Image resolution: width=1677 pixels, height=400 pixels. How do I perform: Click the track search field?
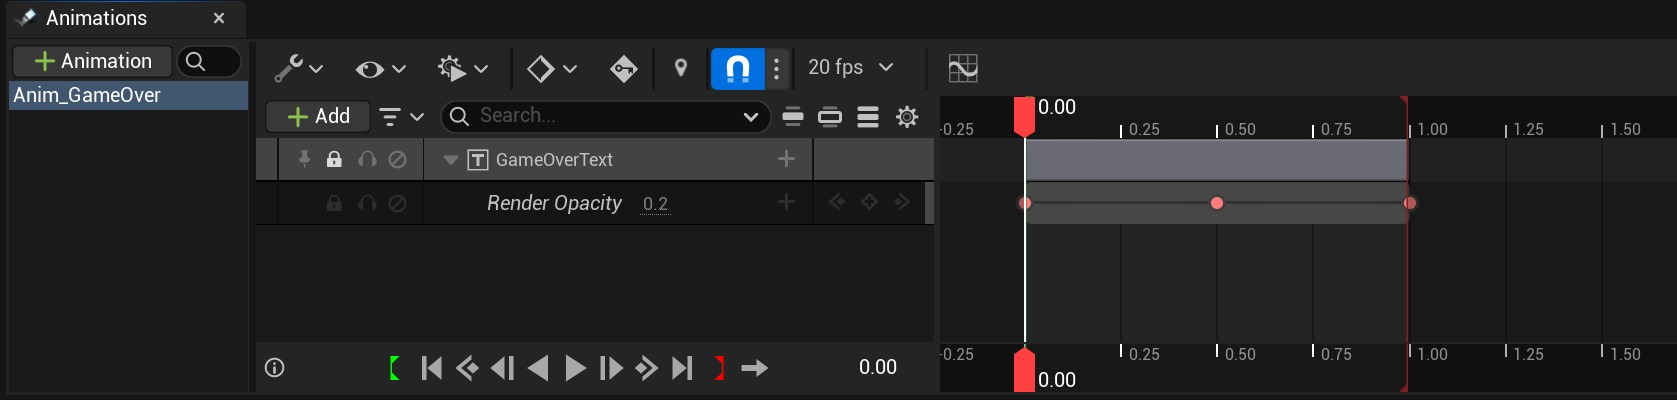click(x=606, y=116)
